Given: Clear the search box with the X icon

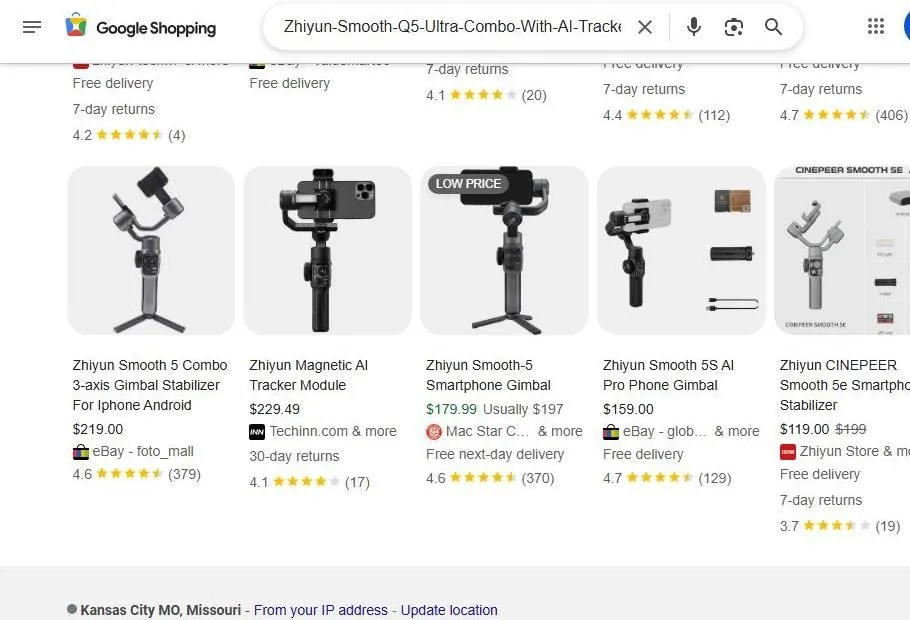Looking at the screenshot, I should coord(645,27).
